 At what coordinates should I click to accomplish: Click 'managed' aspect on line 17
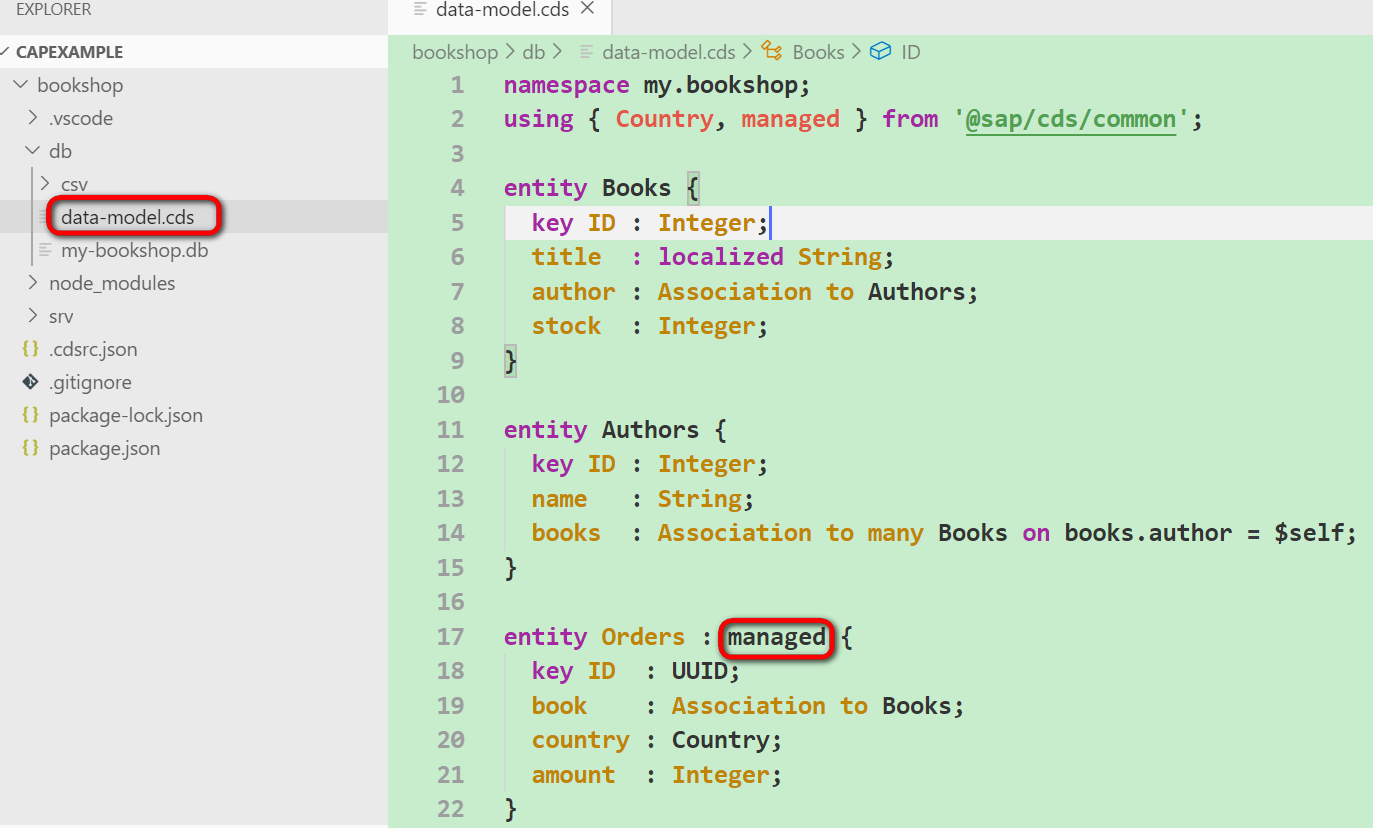(777, 637)
